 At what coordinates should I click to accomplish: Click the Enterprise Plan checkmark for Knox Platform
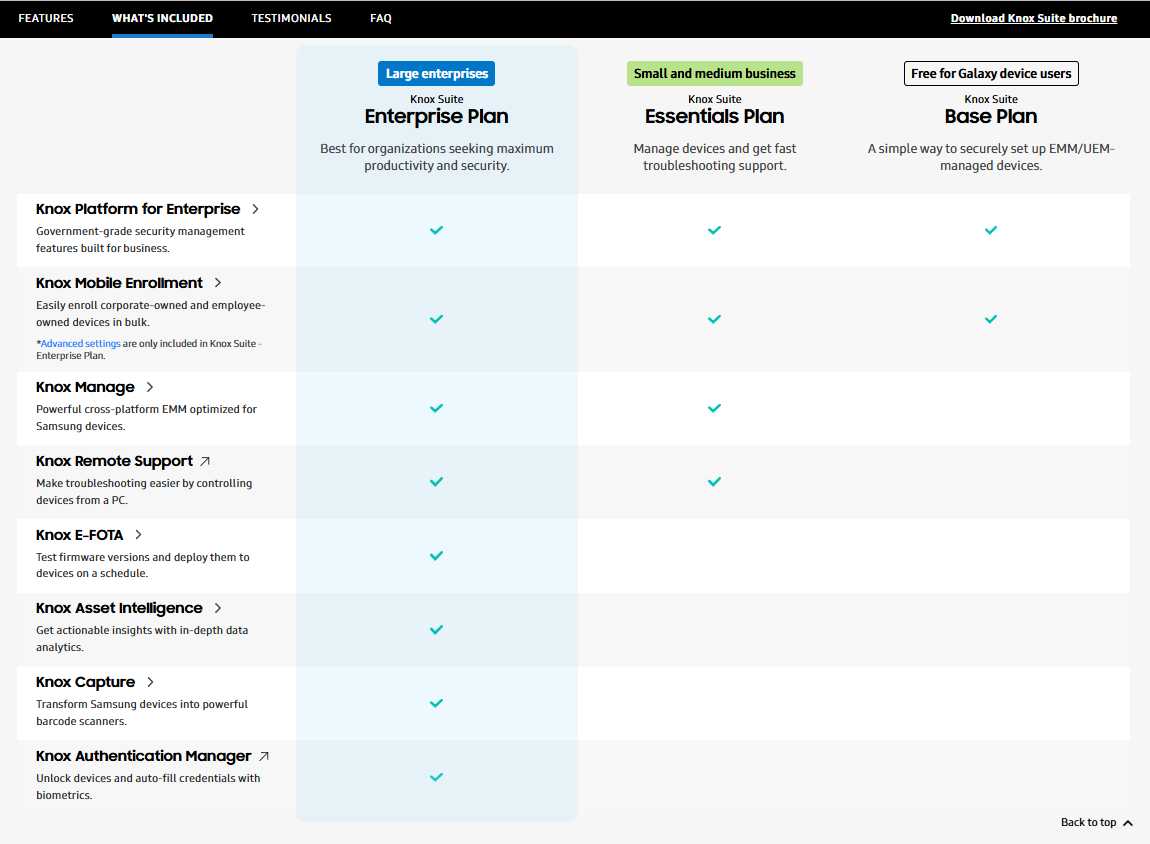tap(436, 230)
